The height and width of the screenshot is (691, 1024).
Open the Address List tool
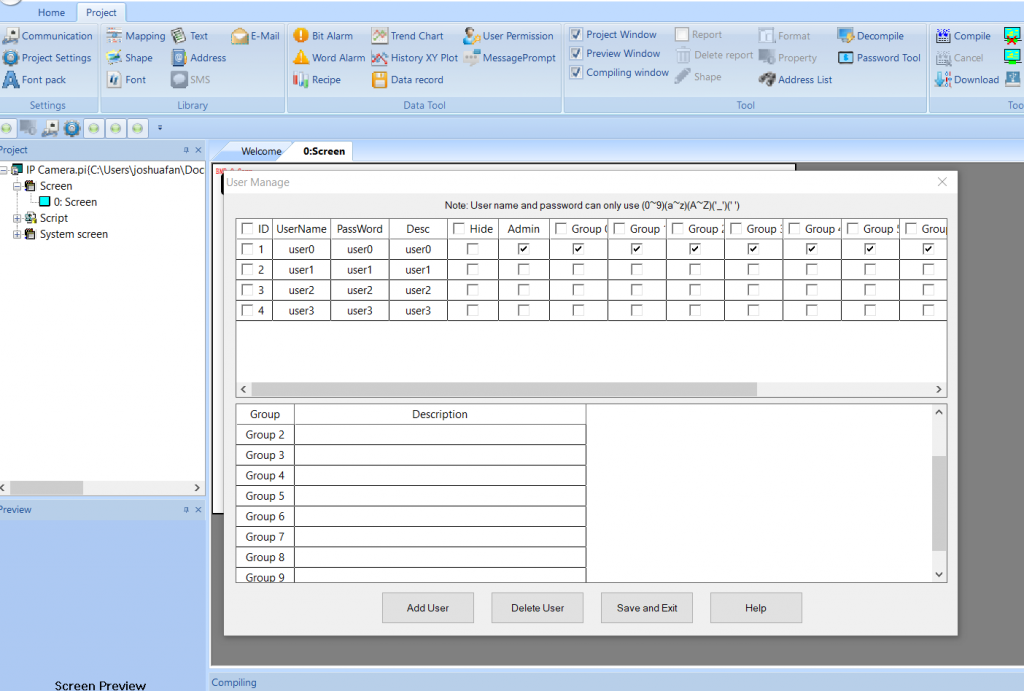[x=767, y=80]
